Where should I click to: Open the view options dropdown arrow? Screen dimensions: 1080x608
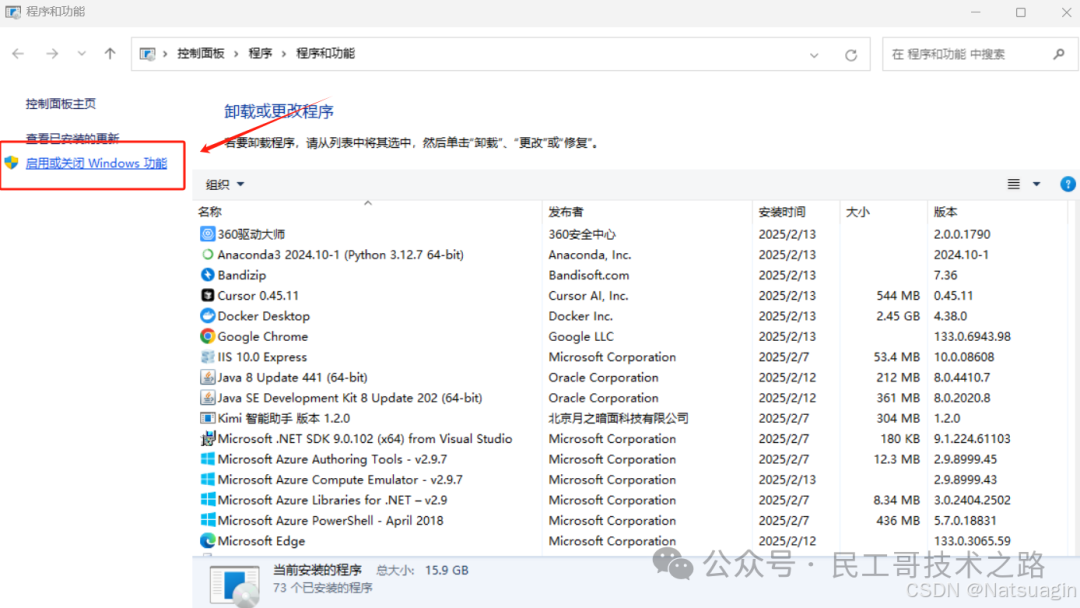[x=1037, y=184]
